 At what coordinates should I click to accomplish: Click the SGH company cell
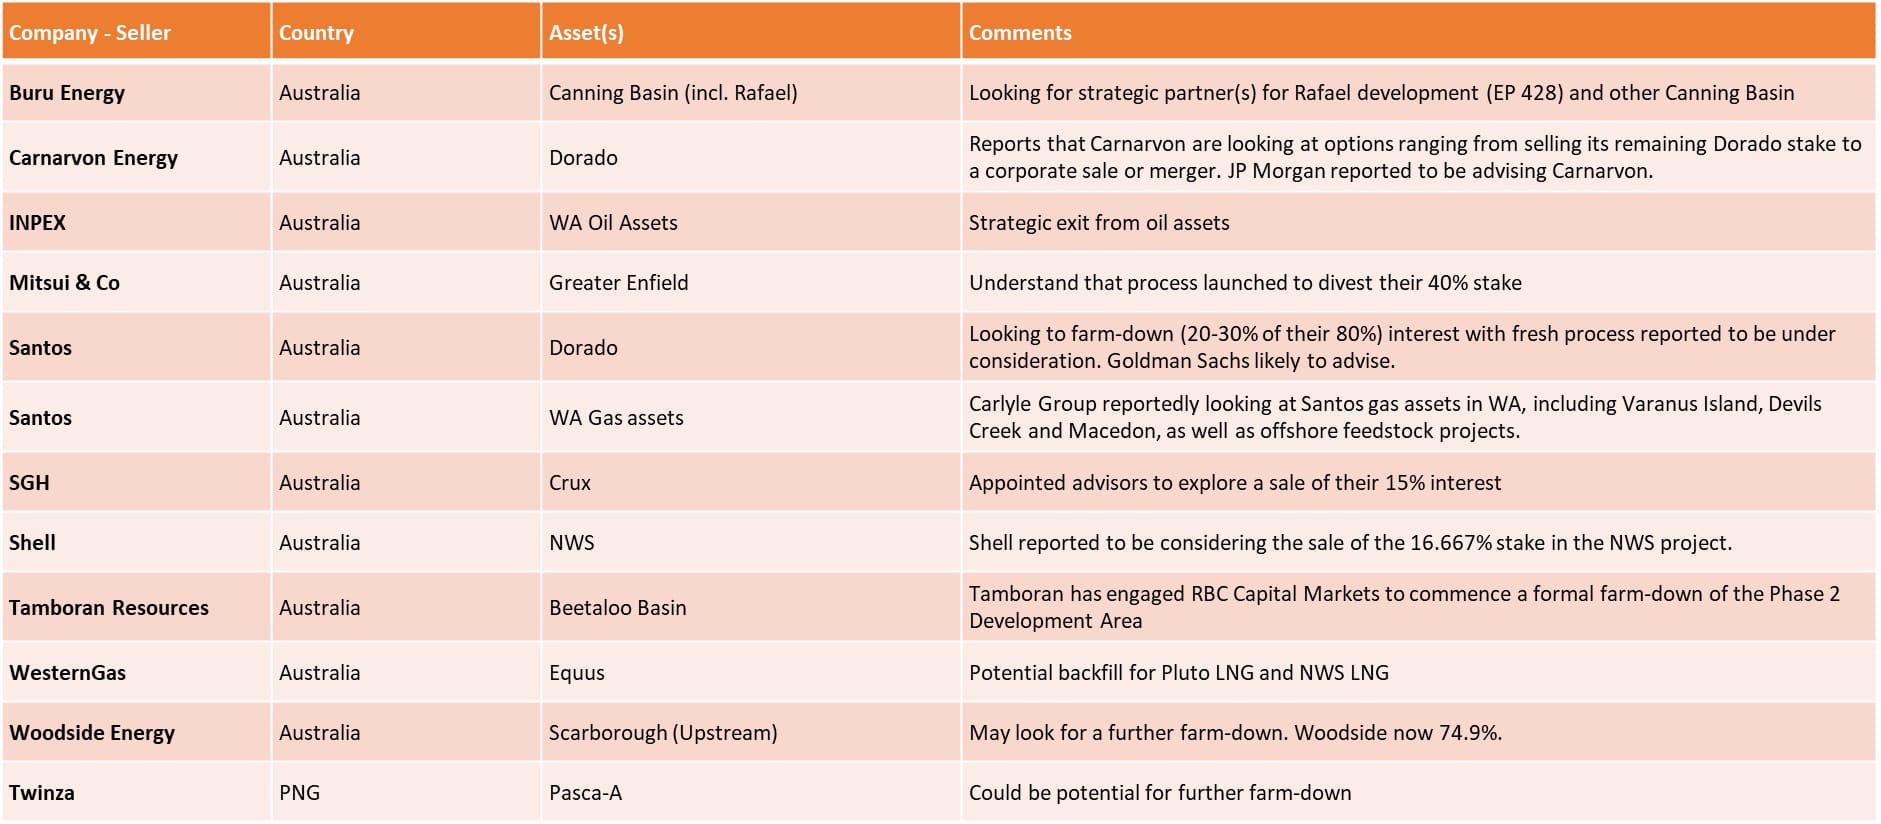(29, 483)
